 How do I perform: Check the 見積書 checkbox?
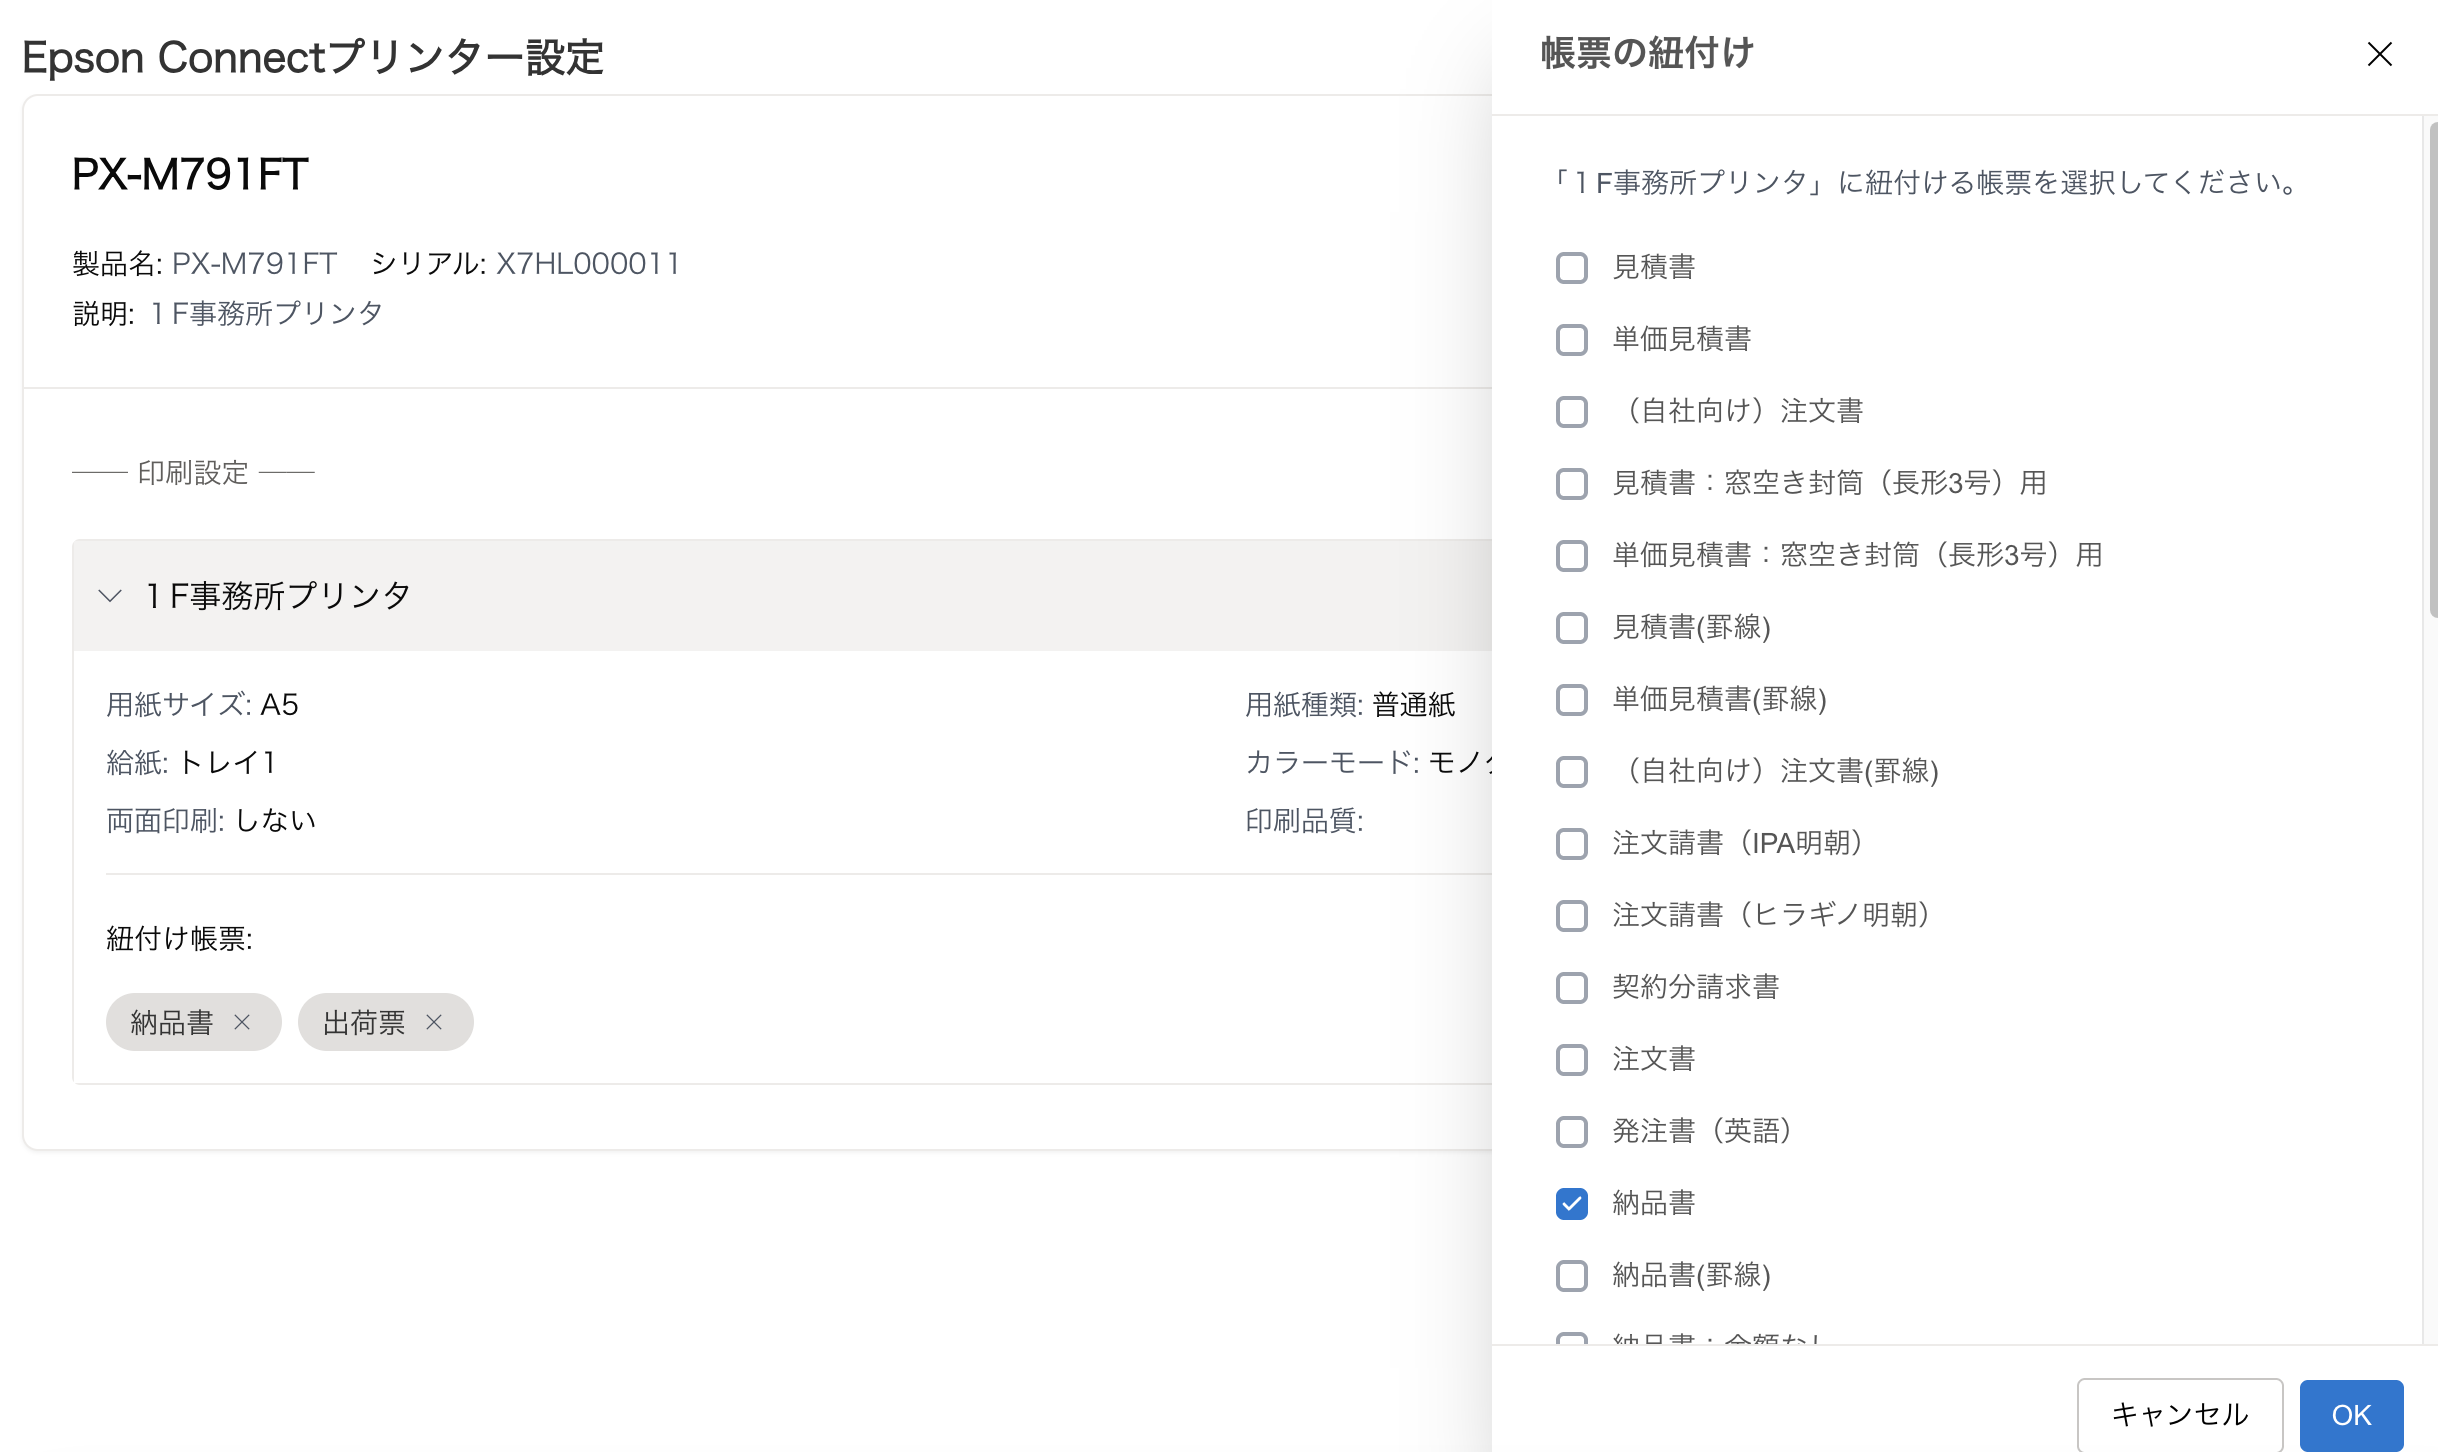click(1572, 268)
